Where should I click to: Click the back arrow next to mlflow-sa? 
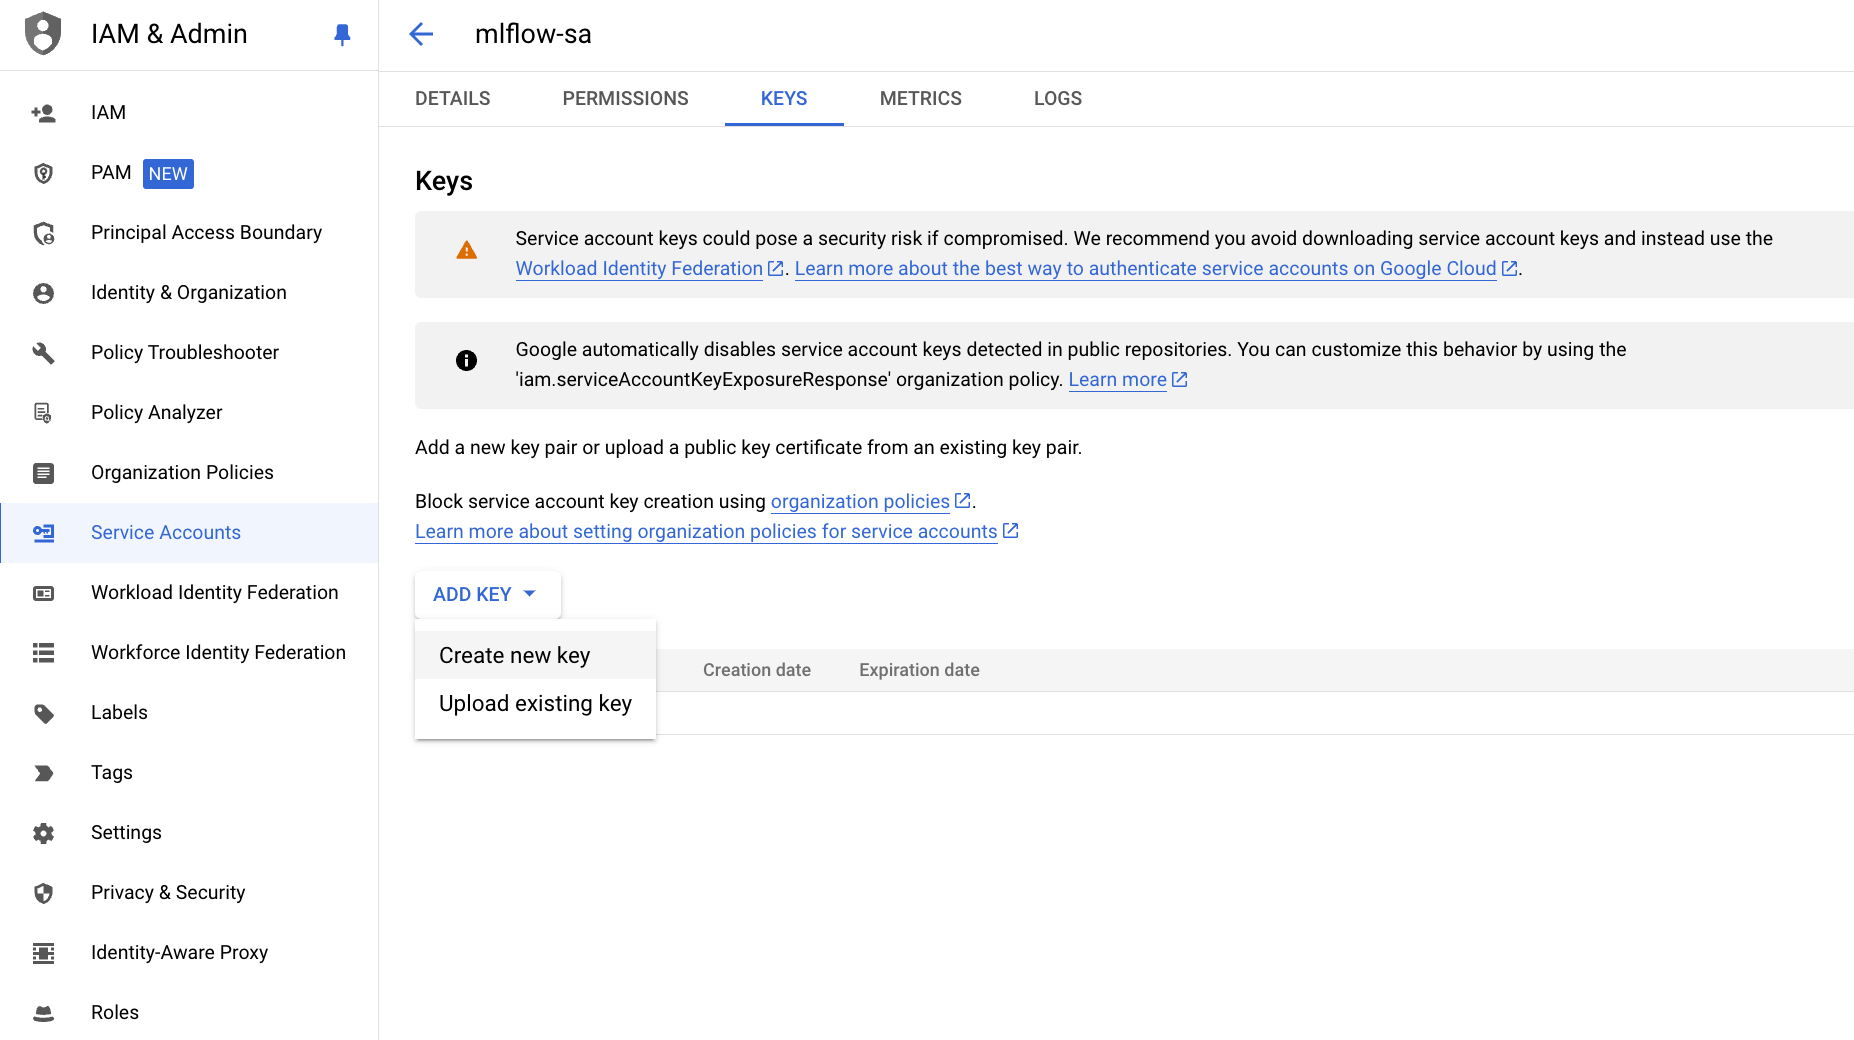point(421,34)
